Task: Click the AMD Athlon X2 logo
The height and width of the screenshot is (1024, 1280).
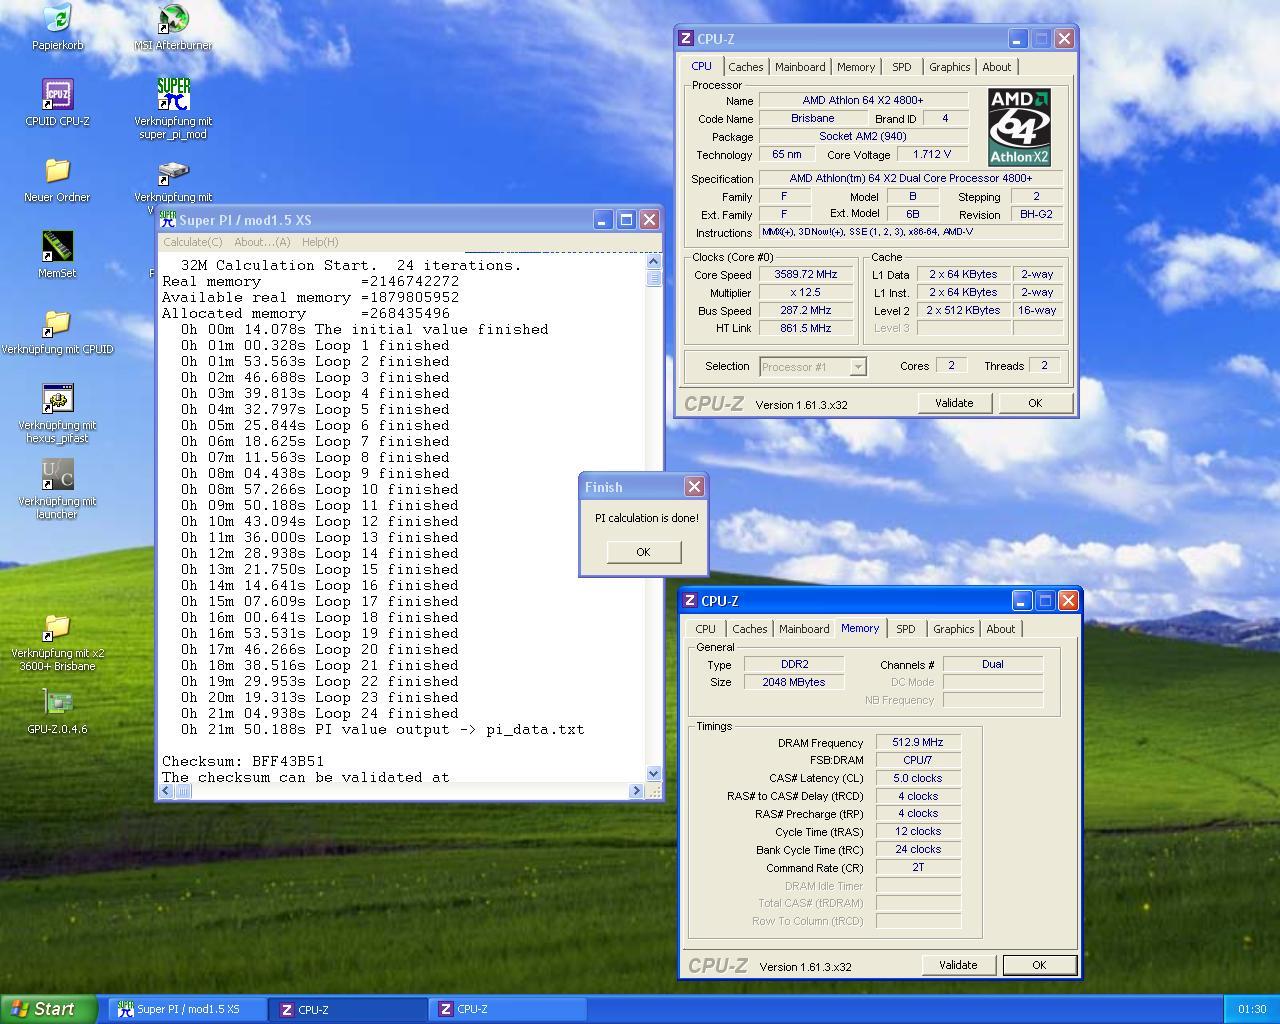Action: pyautogui.click(x=1019, y=127)
